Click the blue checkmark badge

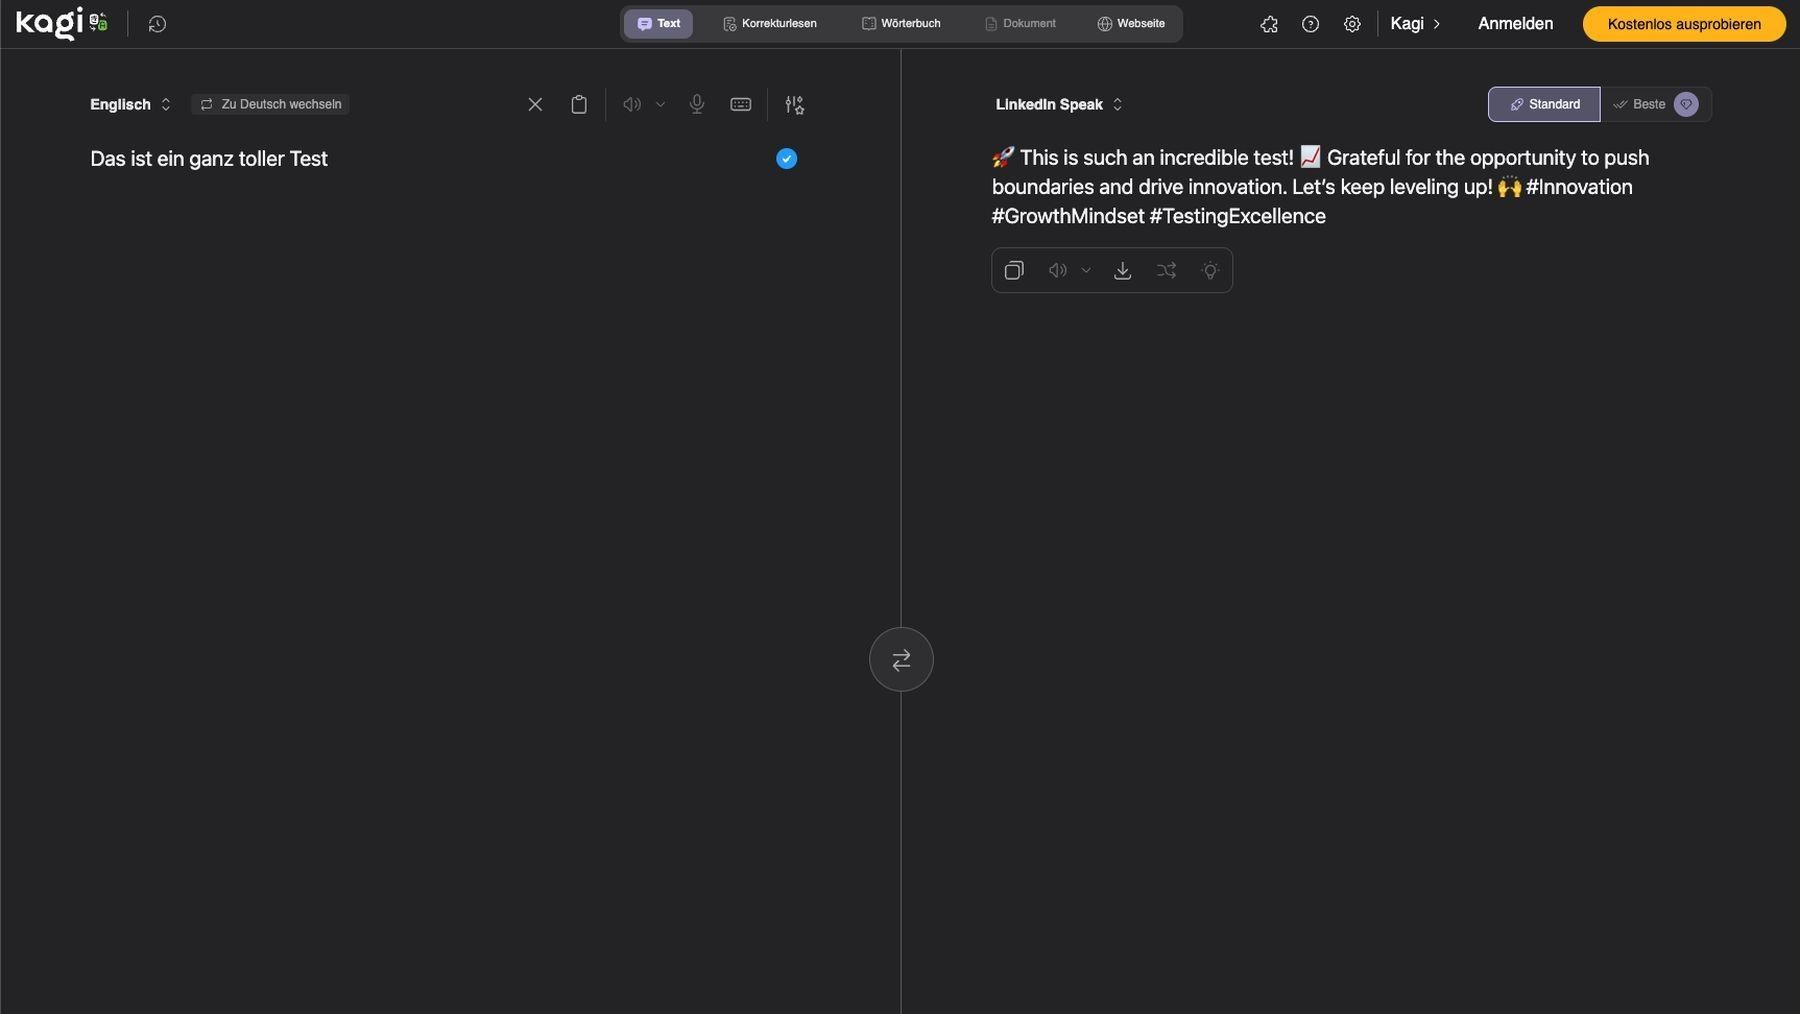coord(786,158)
